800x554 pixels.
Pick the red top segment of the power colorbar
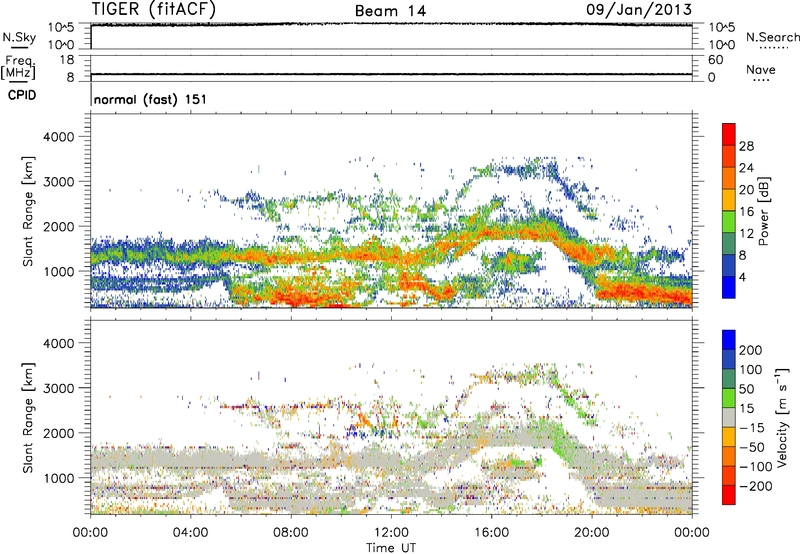[x=729, y=134]
